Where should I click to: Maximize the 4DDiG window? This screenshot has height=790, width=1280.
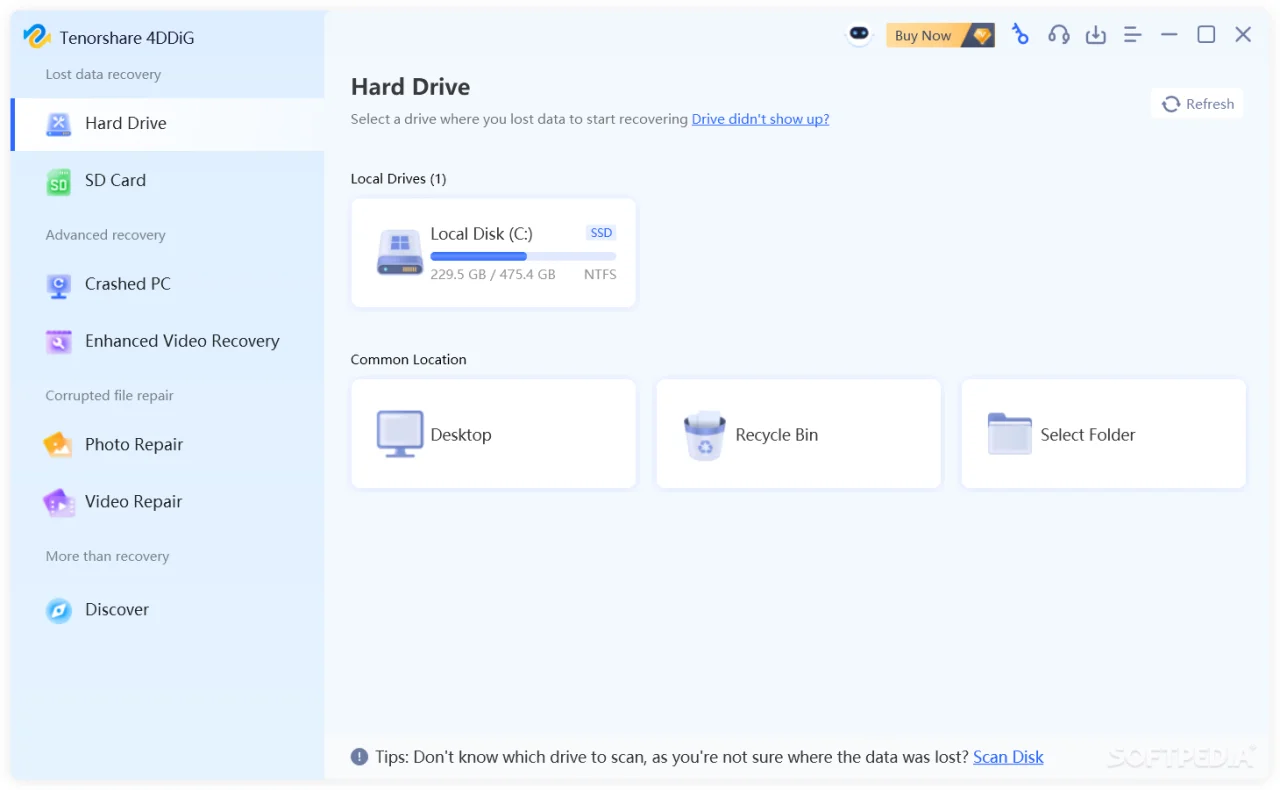[x=1206, y=35]
